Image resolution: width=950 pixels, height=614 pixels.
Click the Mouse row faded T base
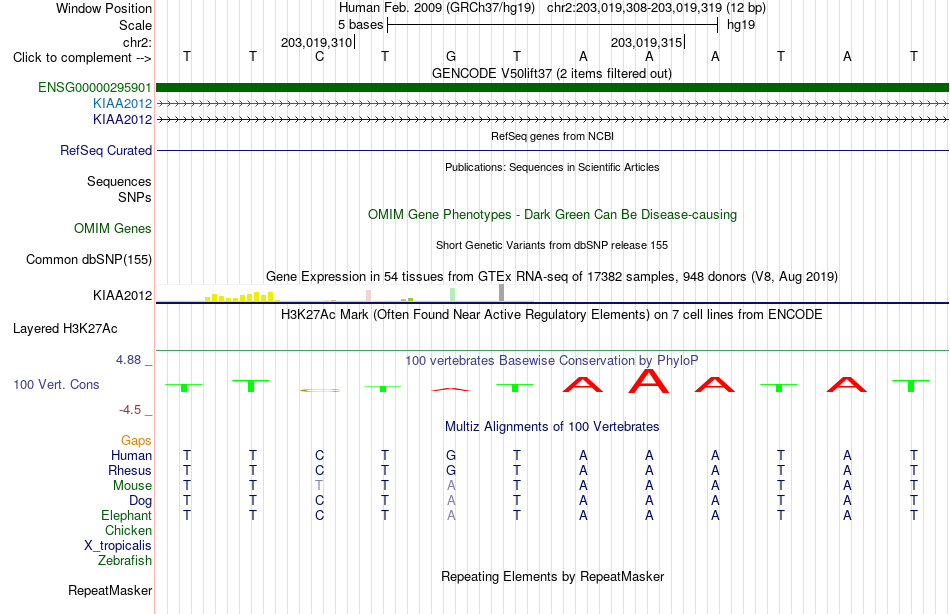[319, 486]
